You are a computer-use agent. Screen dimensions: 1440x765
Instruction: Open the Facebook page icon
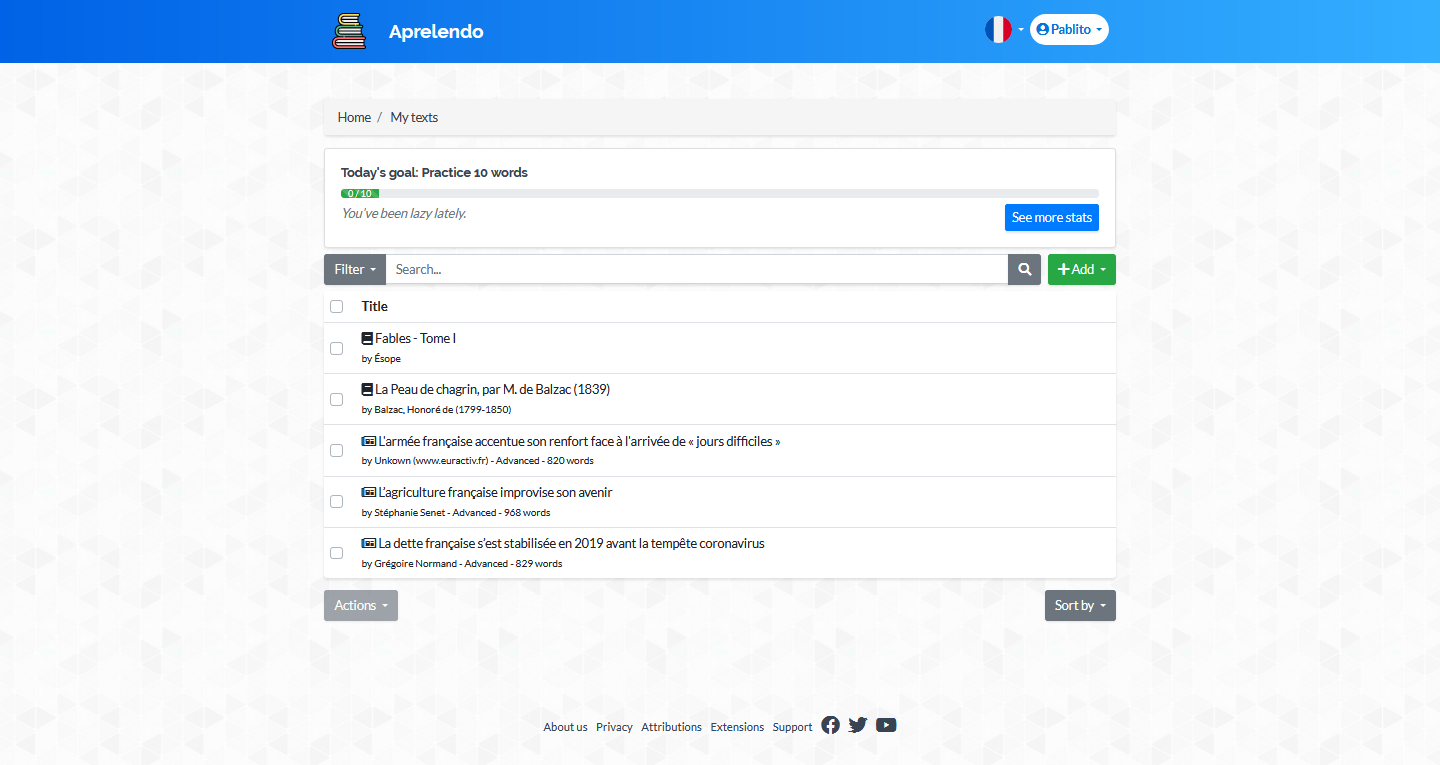coord(830,725)
